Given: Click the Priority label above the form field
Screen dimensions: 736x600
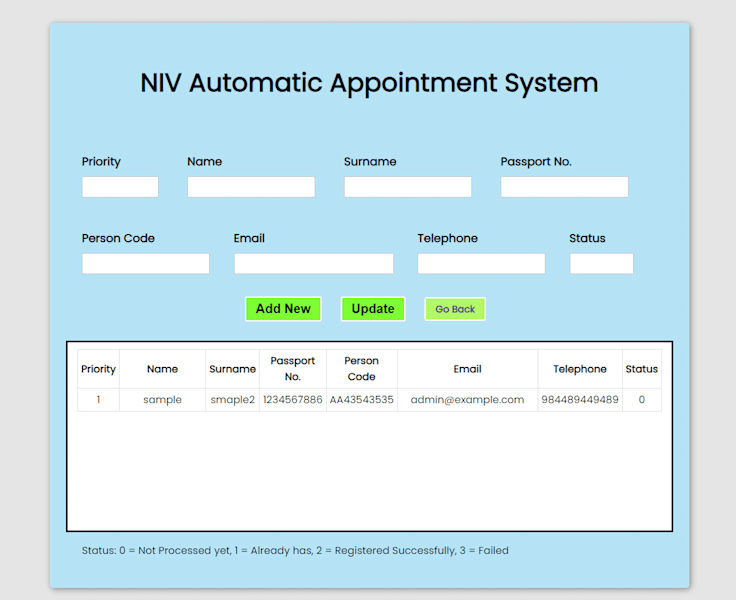Looking at the screenshot, I should click(101, 162).
